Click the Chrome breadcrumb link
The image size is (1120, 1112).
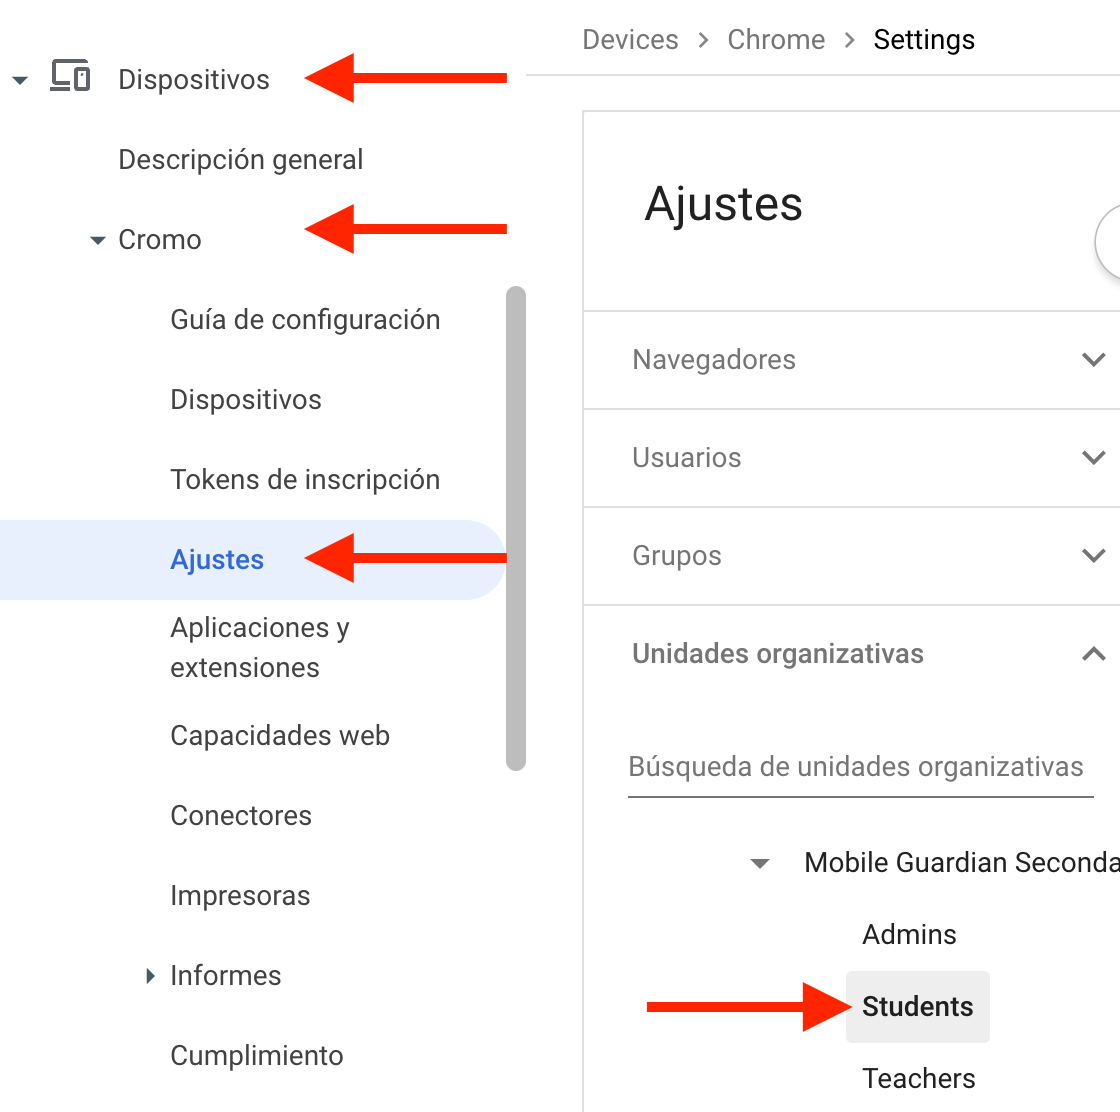coord(776,40)
